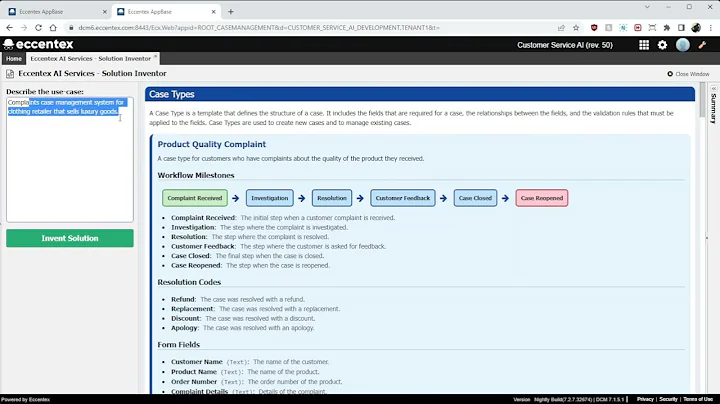Click the Workflow Milestones heading
This screenshot has width=720, height=404.
pos(196,175)
